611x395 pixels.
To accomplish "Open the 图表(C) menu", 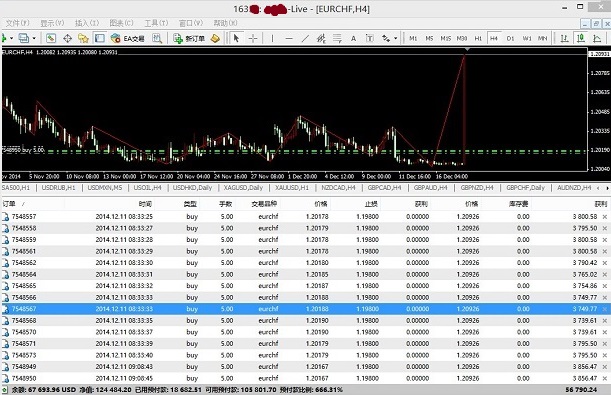I will (121, 23).
